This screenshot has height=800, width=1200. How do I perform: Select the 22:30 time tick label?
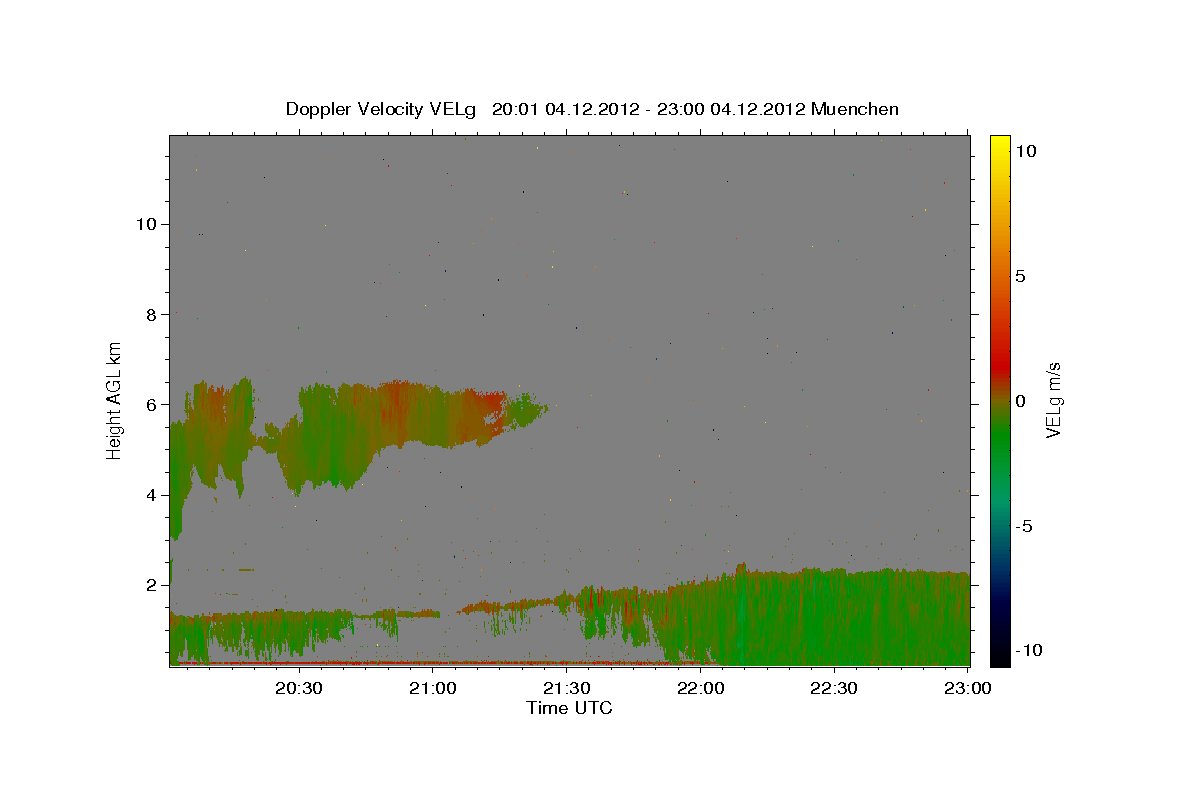(x=834, y=688)
